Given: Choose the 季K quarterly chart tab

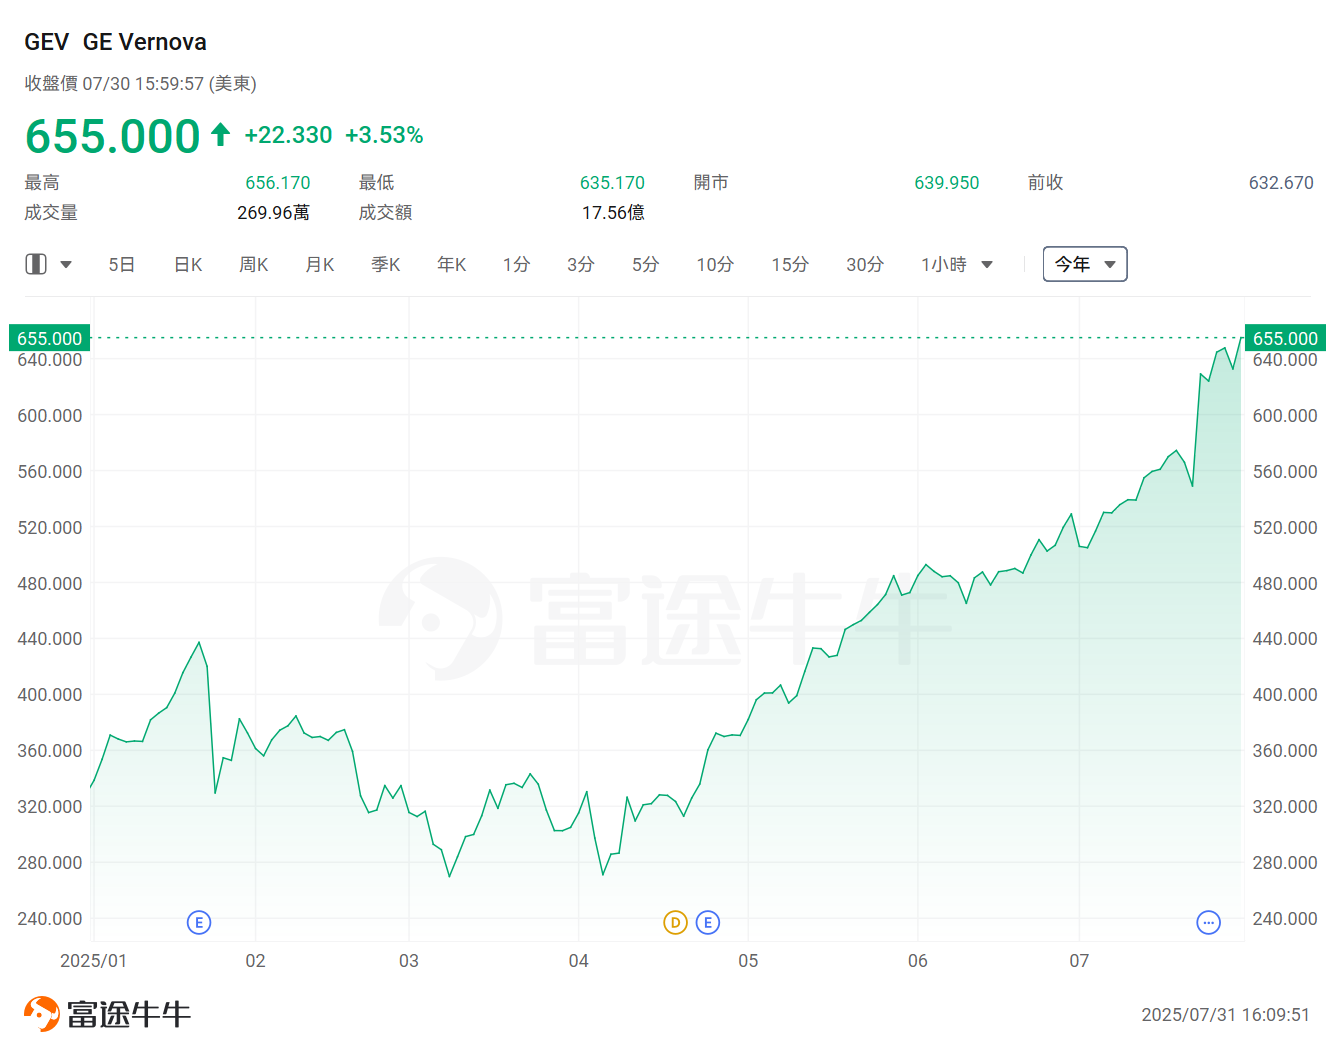Looking at the screenshot, I should (386, 264).
